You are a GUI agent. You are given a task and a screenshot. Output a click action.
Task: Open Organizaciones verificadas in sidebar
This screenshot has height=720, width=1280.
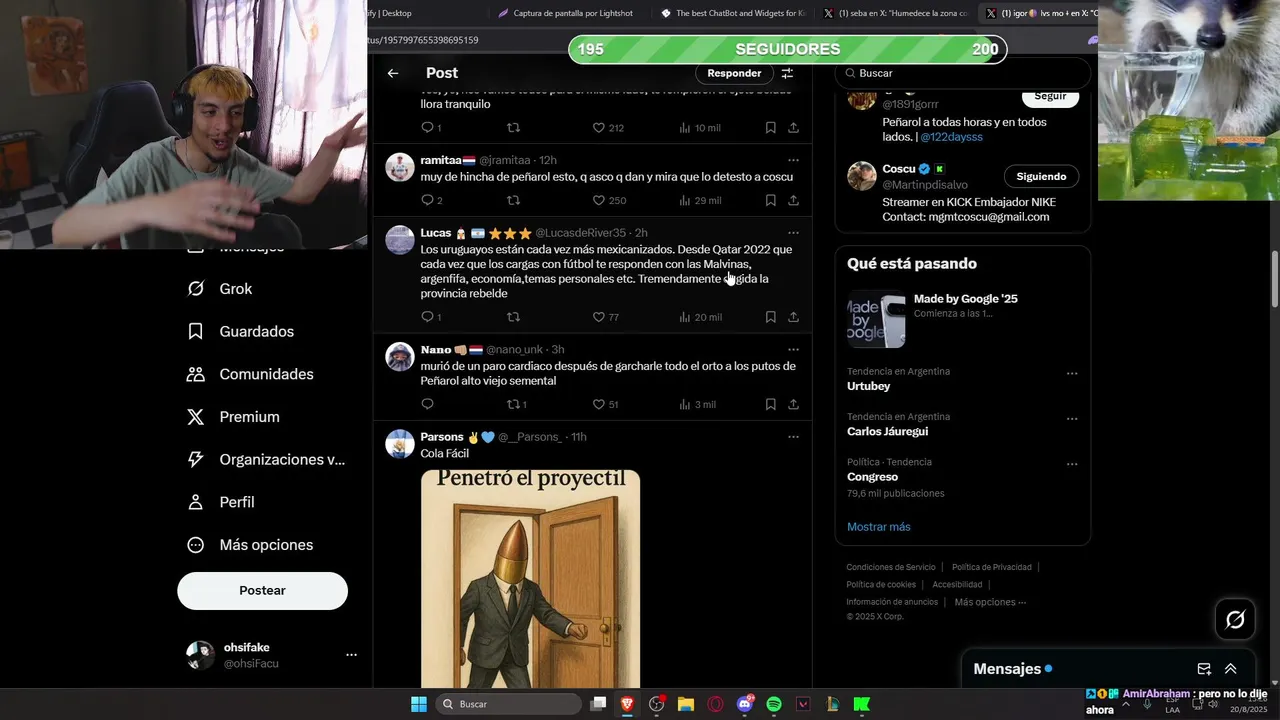[266, 460]
